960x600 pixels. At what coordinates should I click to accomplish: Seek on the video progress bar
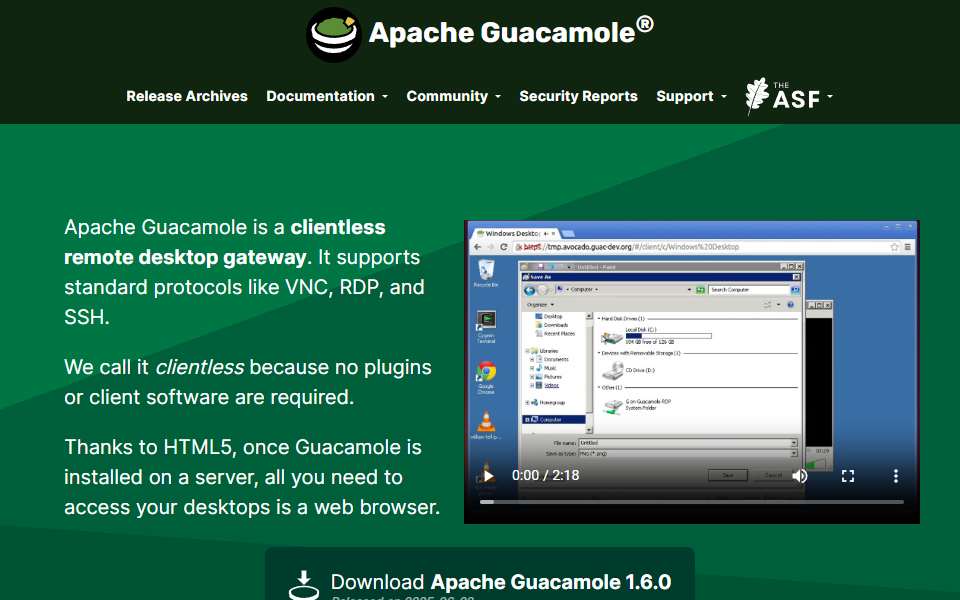click(692, 502)
